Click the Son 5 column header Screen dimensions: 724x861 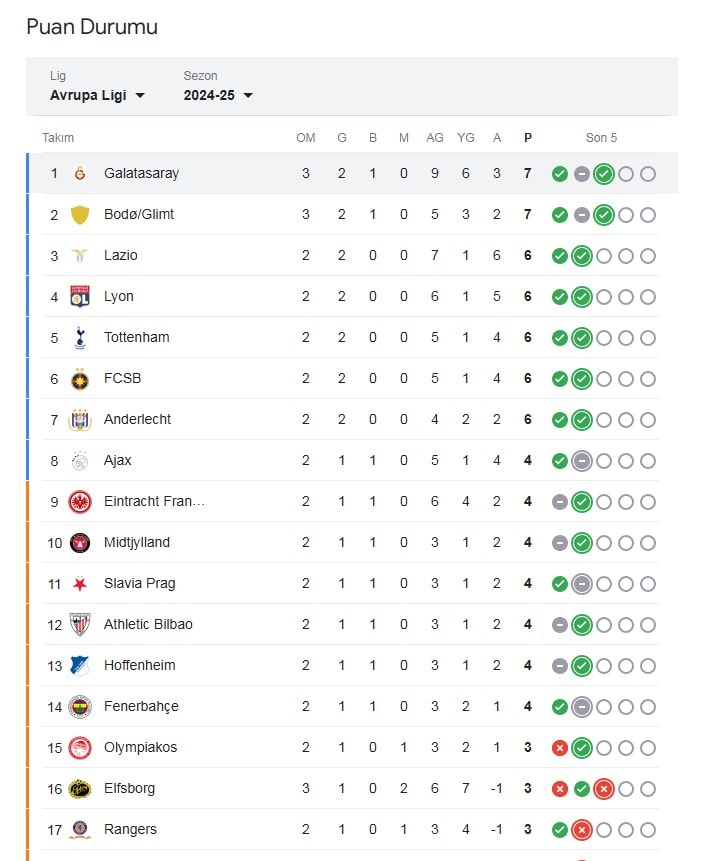pos(602,138)
